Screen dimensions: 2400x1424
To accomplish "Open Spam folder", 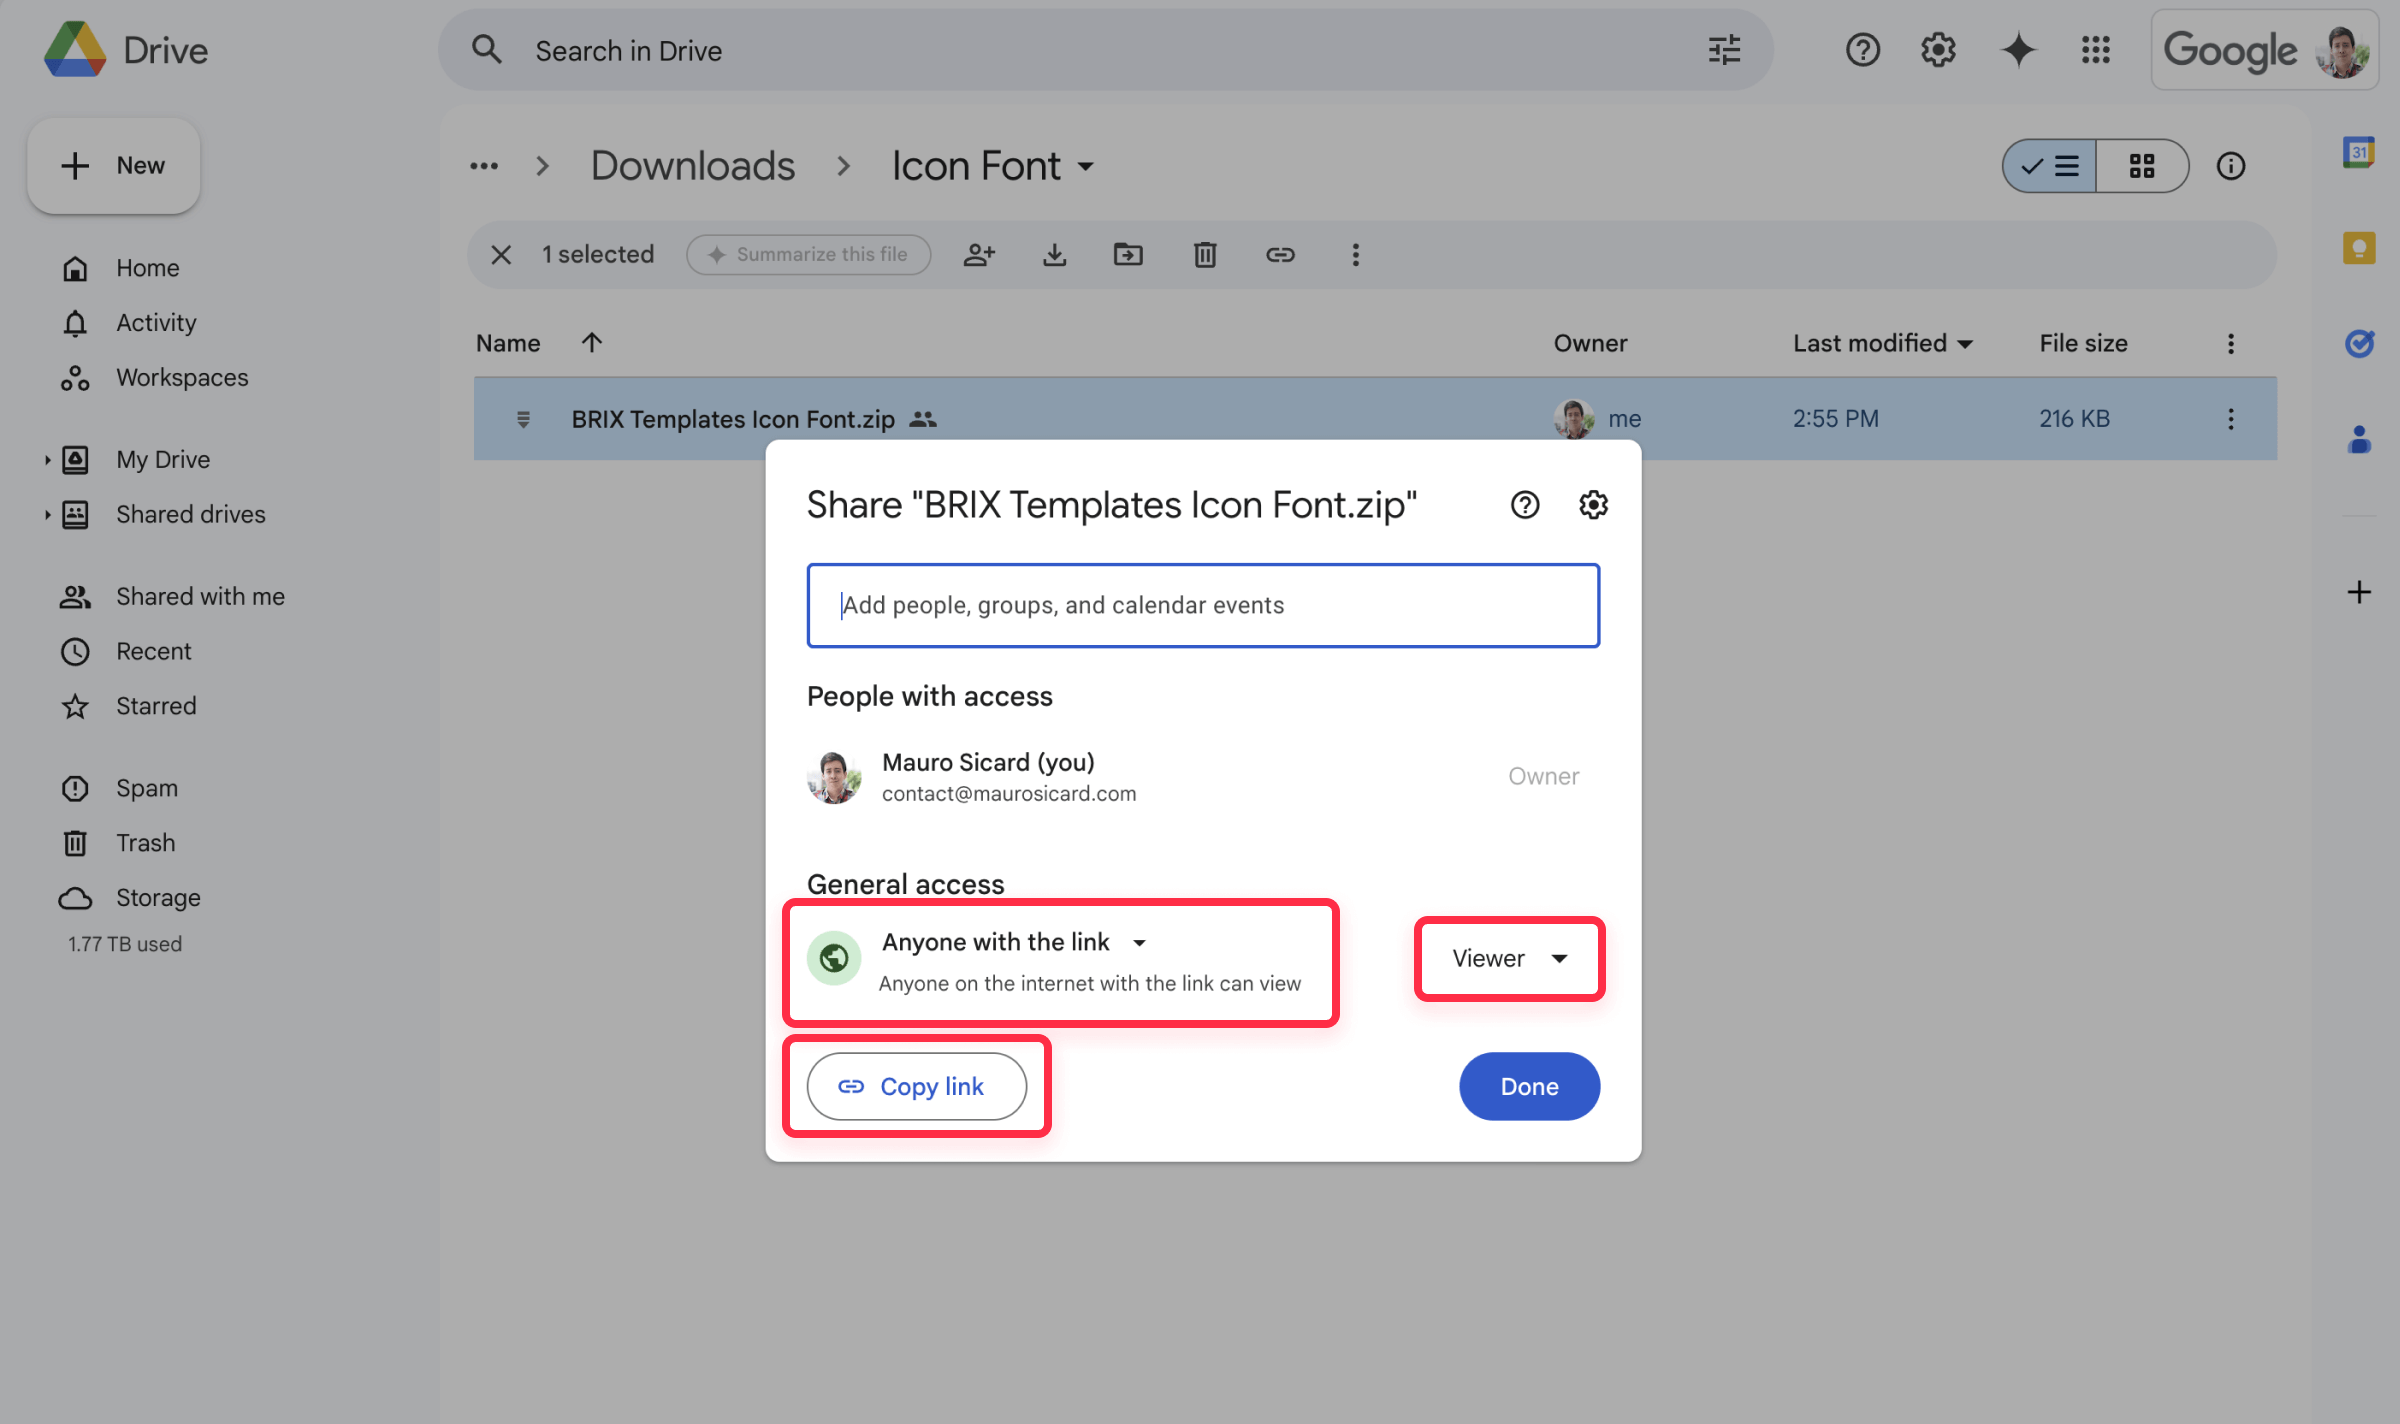I will [119, 788].
